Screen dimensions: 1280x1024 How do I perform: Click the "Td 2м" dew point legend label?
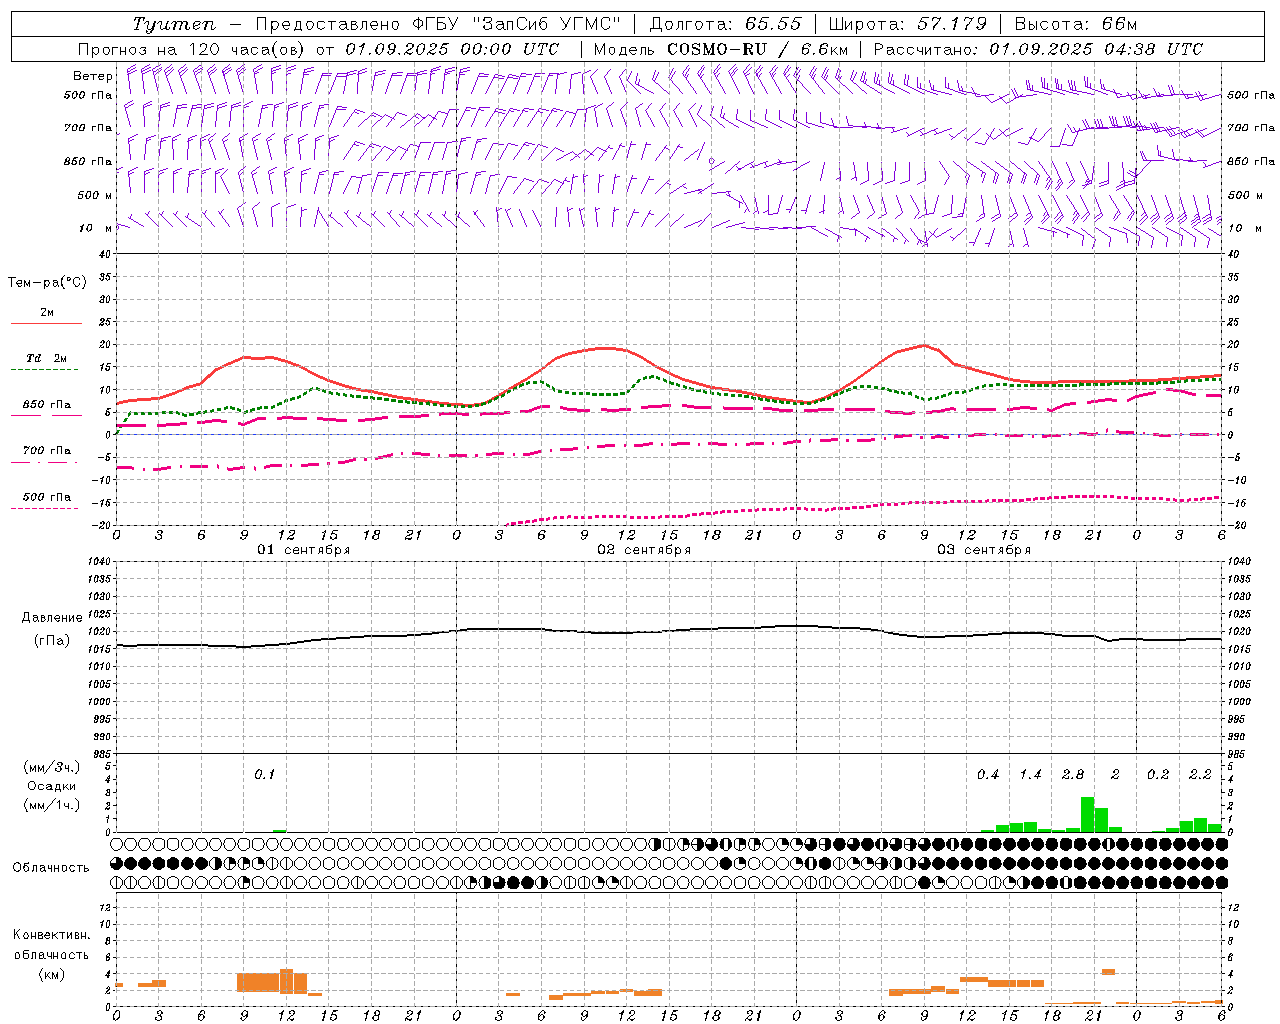pyautogui.click(x=47, y=358)
